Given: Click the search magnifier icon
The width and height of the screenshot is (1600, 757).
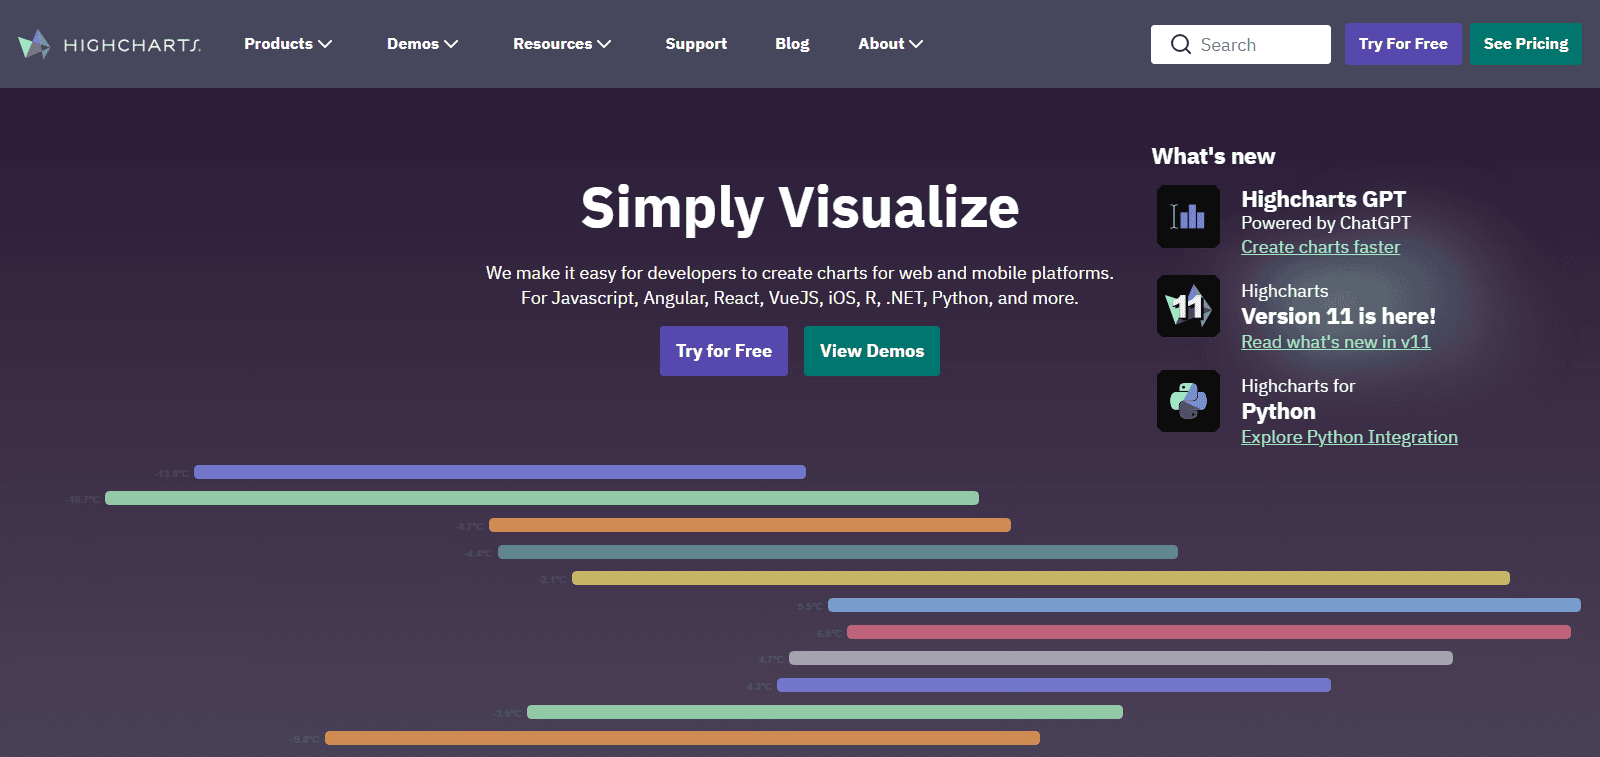Looking at the screenshot, I should click(x=1180, y=45).
